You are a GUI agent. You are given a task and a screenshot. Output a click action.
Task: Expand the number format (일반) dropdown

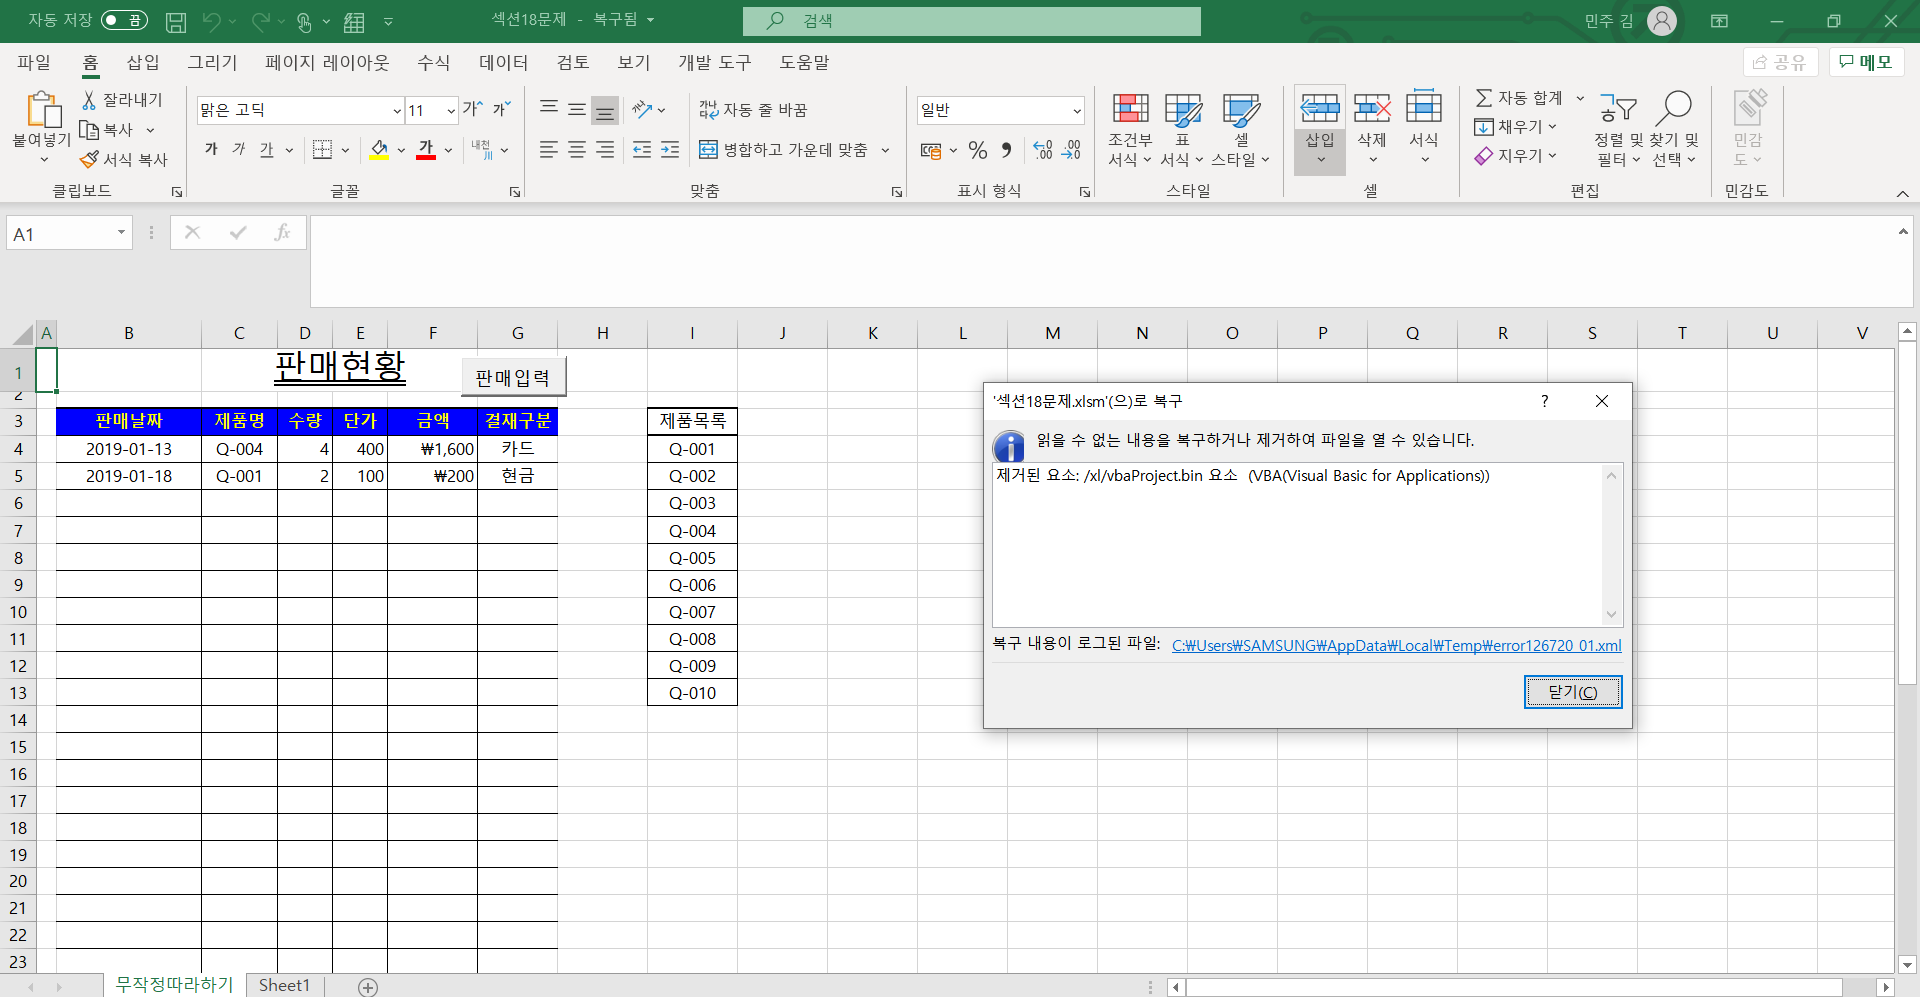[1077, 110]
